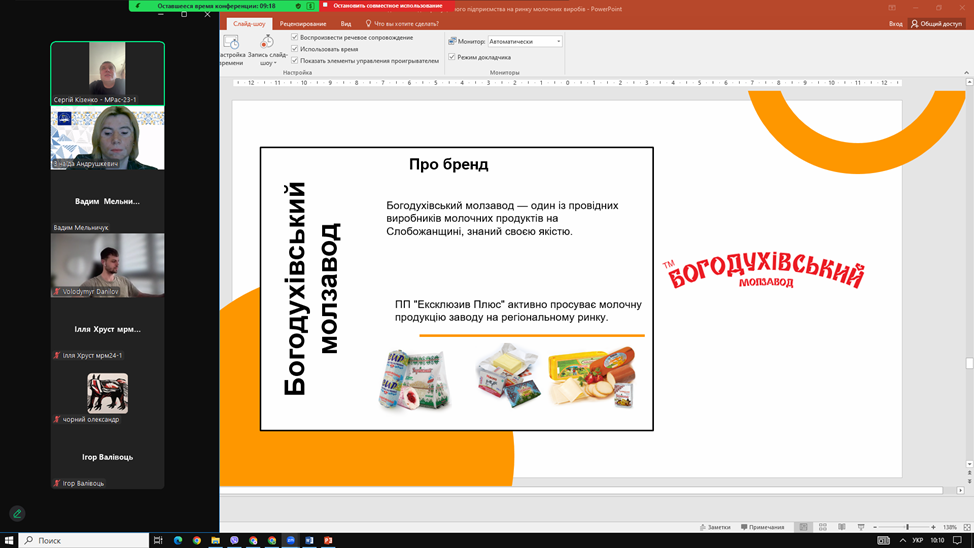
Task: Toggle the Воспроизвести речевое сопровождение checkbox
Action: (294, 37)
